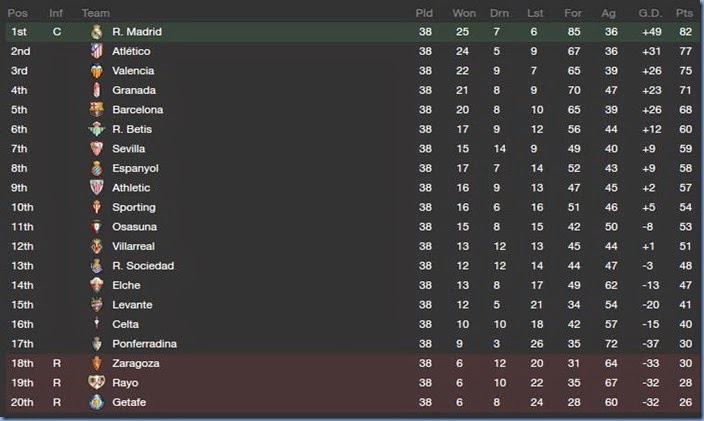
Task: Click the Barcelona club crest icon
Action: 97,110
